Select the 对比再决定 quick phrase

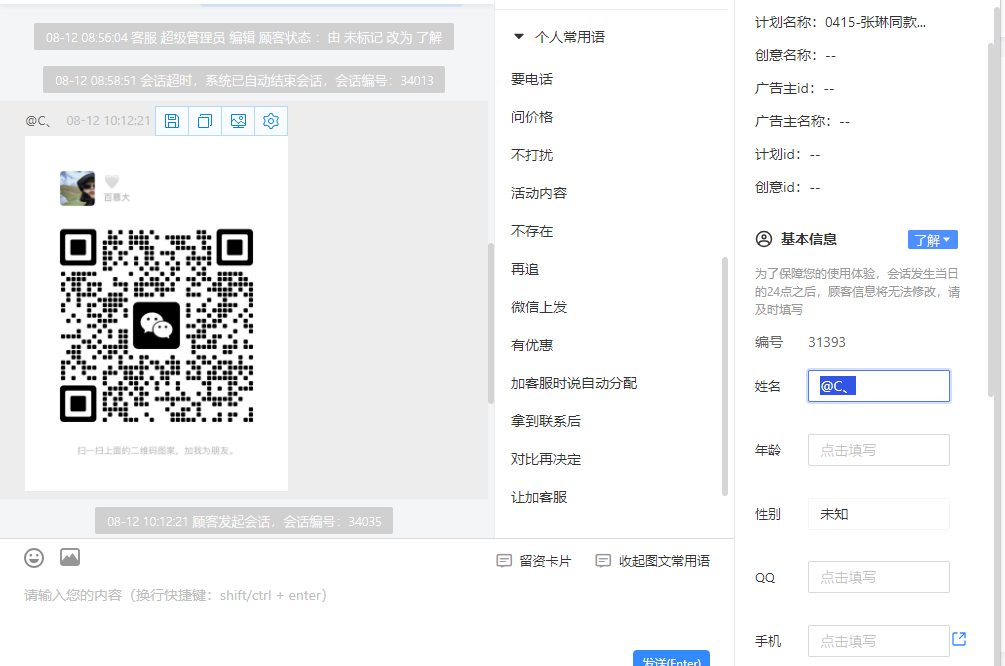[x=546, y=459]
